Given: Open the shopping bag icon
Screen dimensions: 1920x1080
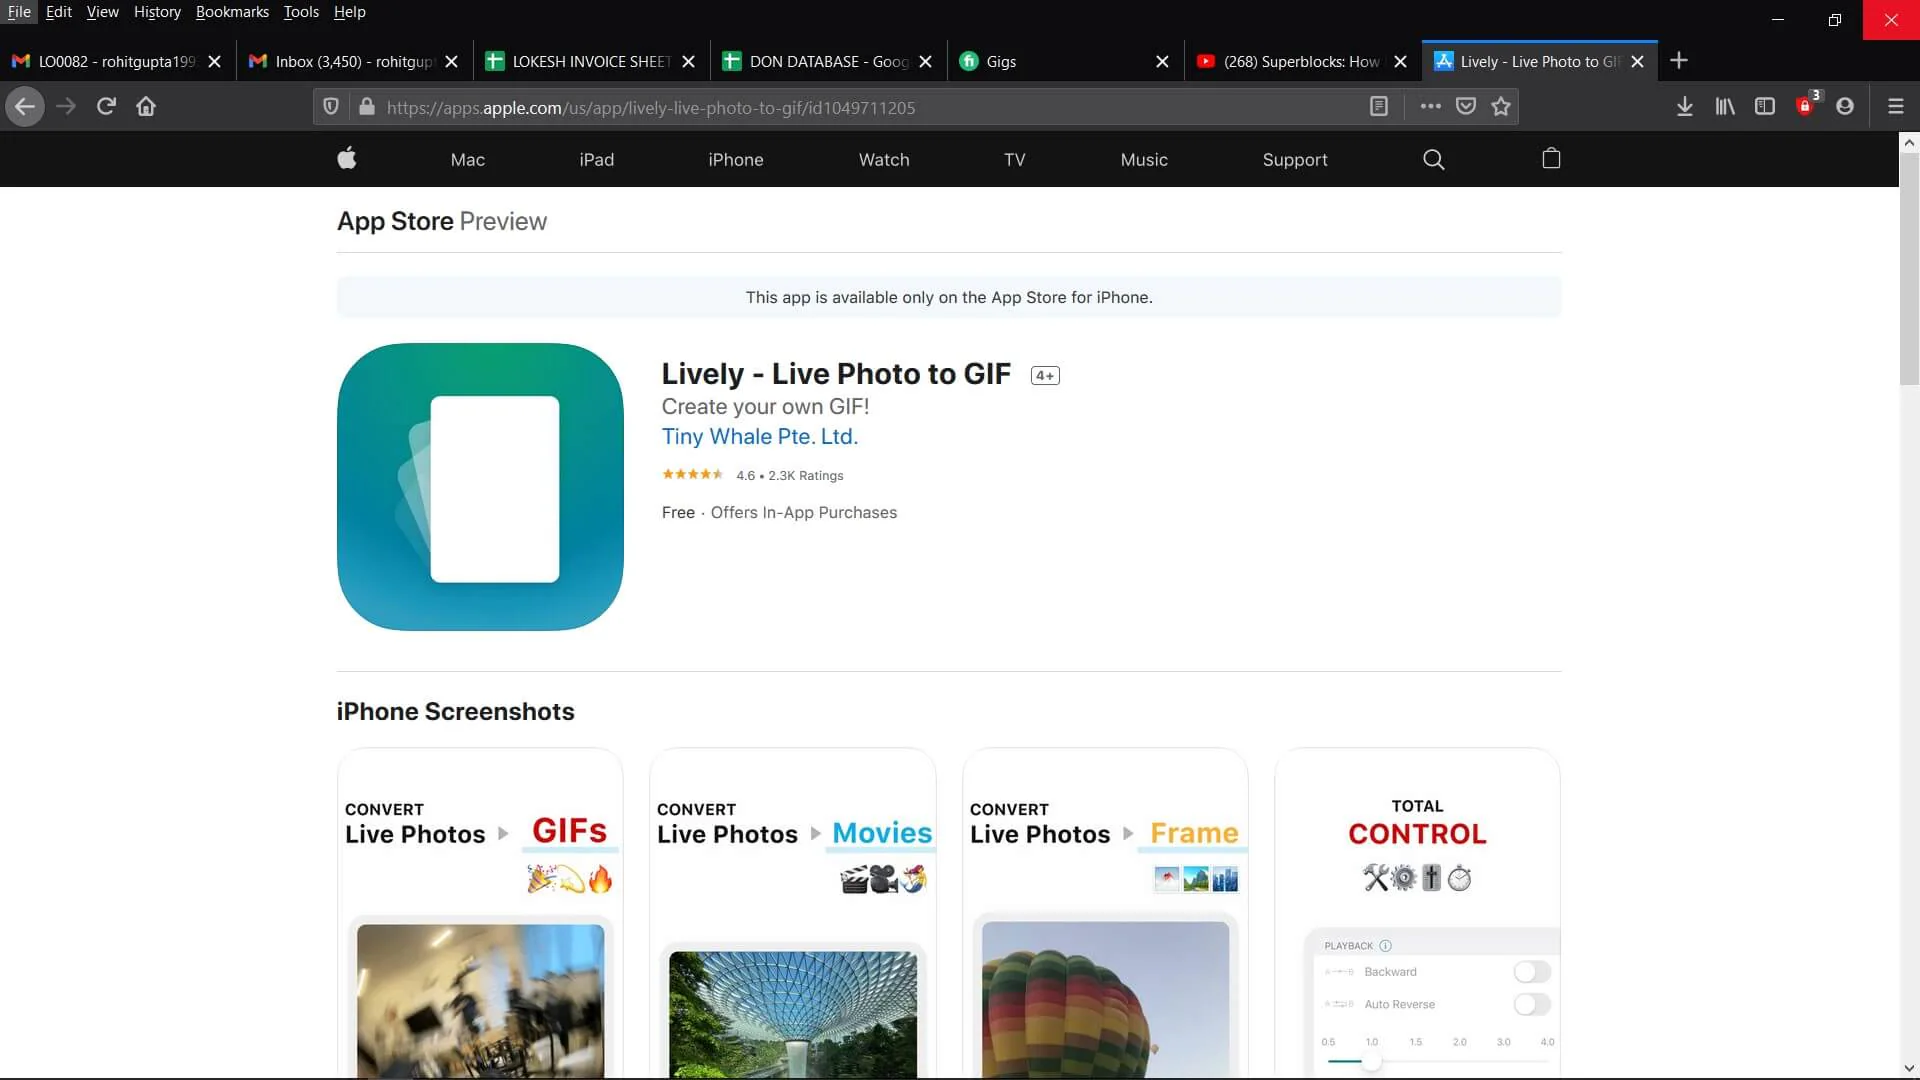Looking at the screenshot, I should coord(1551,159).
